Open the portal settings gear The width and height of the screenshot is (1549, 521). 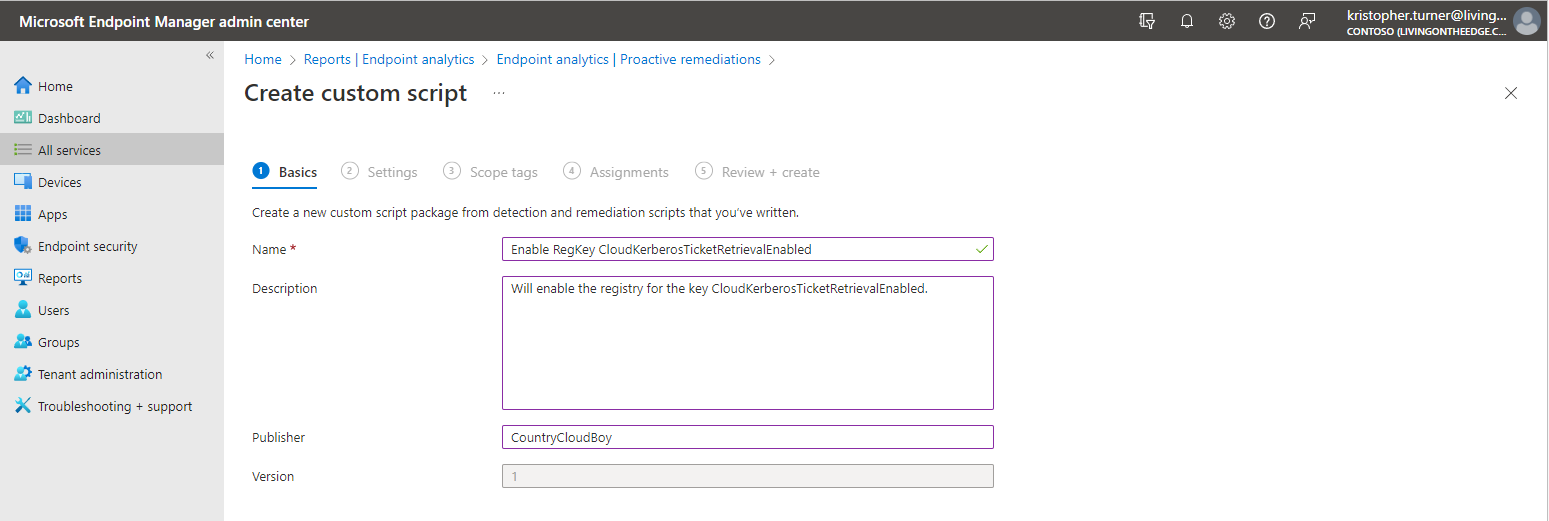pos(1227,21)
